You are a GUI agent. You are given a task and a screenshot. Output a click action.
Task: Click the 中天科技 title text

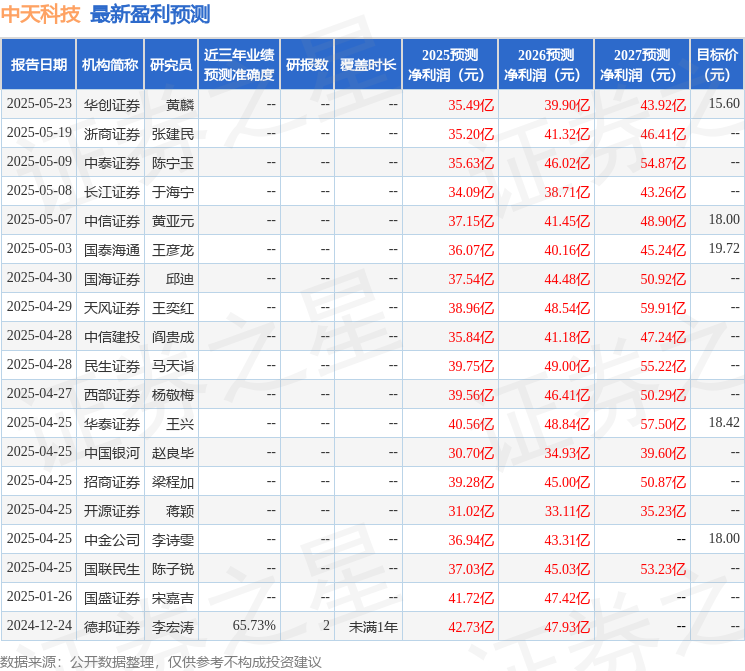[x=40, y=14]
